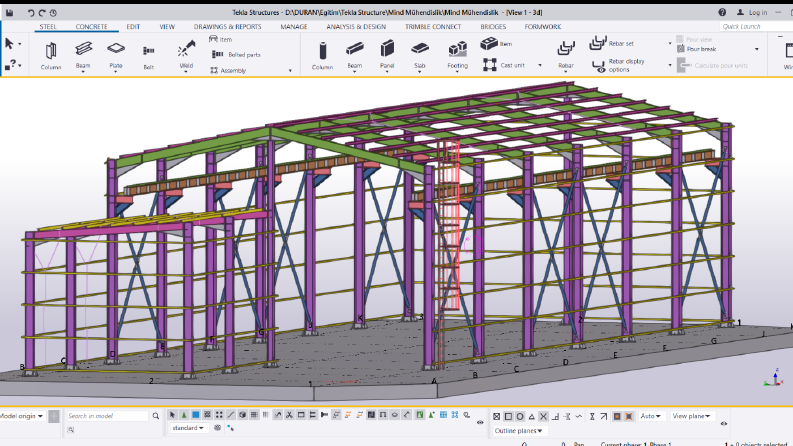The width and height of the screenshot is (793, 446).
Task: Open the undo history clock icon
Action: tap(53, 13)
